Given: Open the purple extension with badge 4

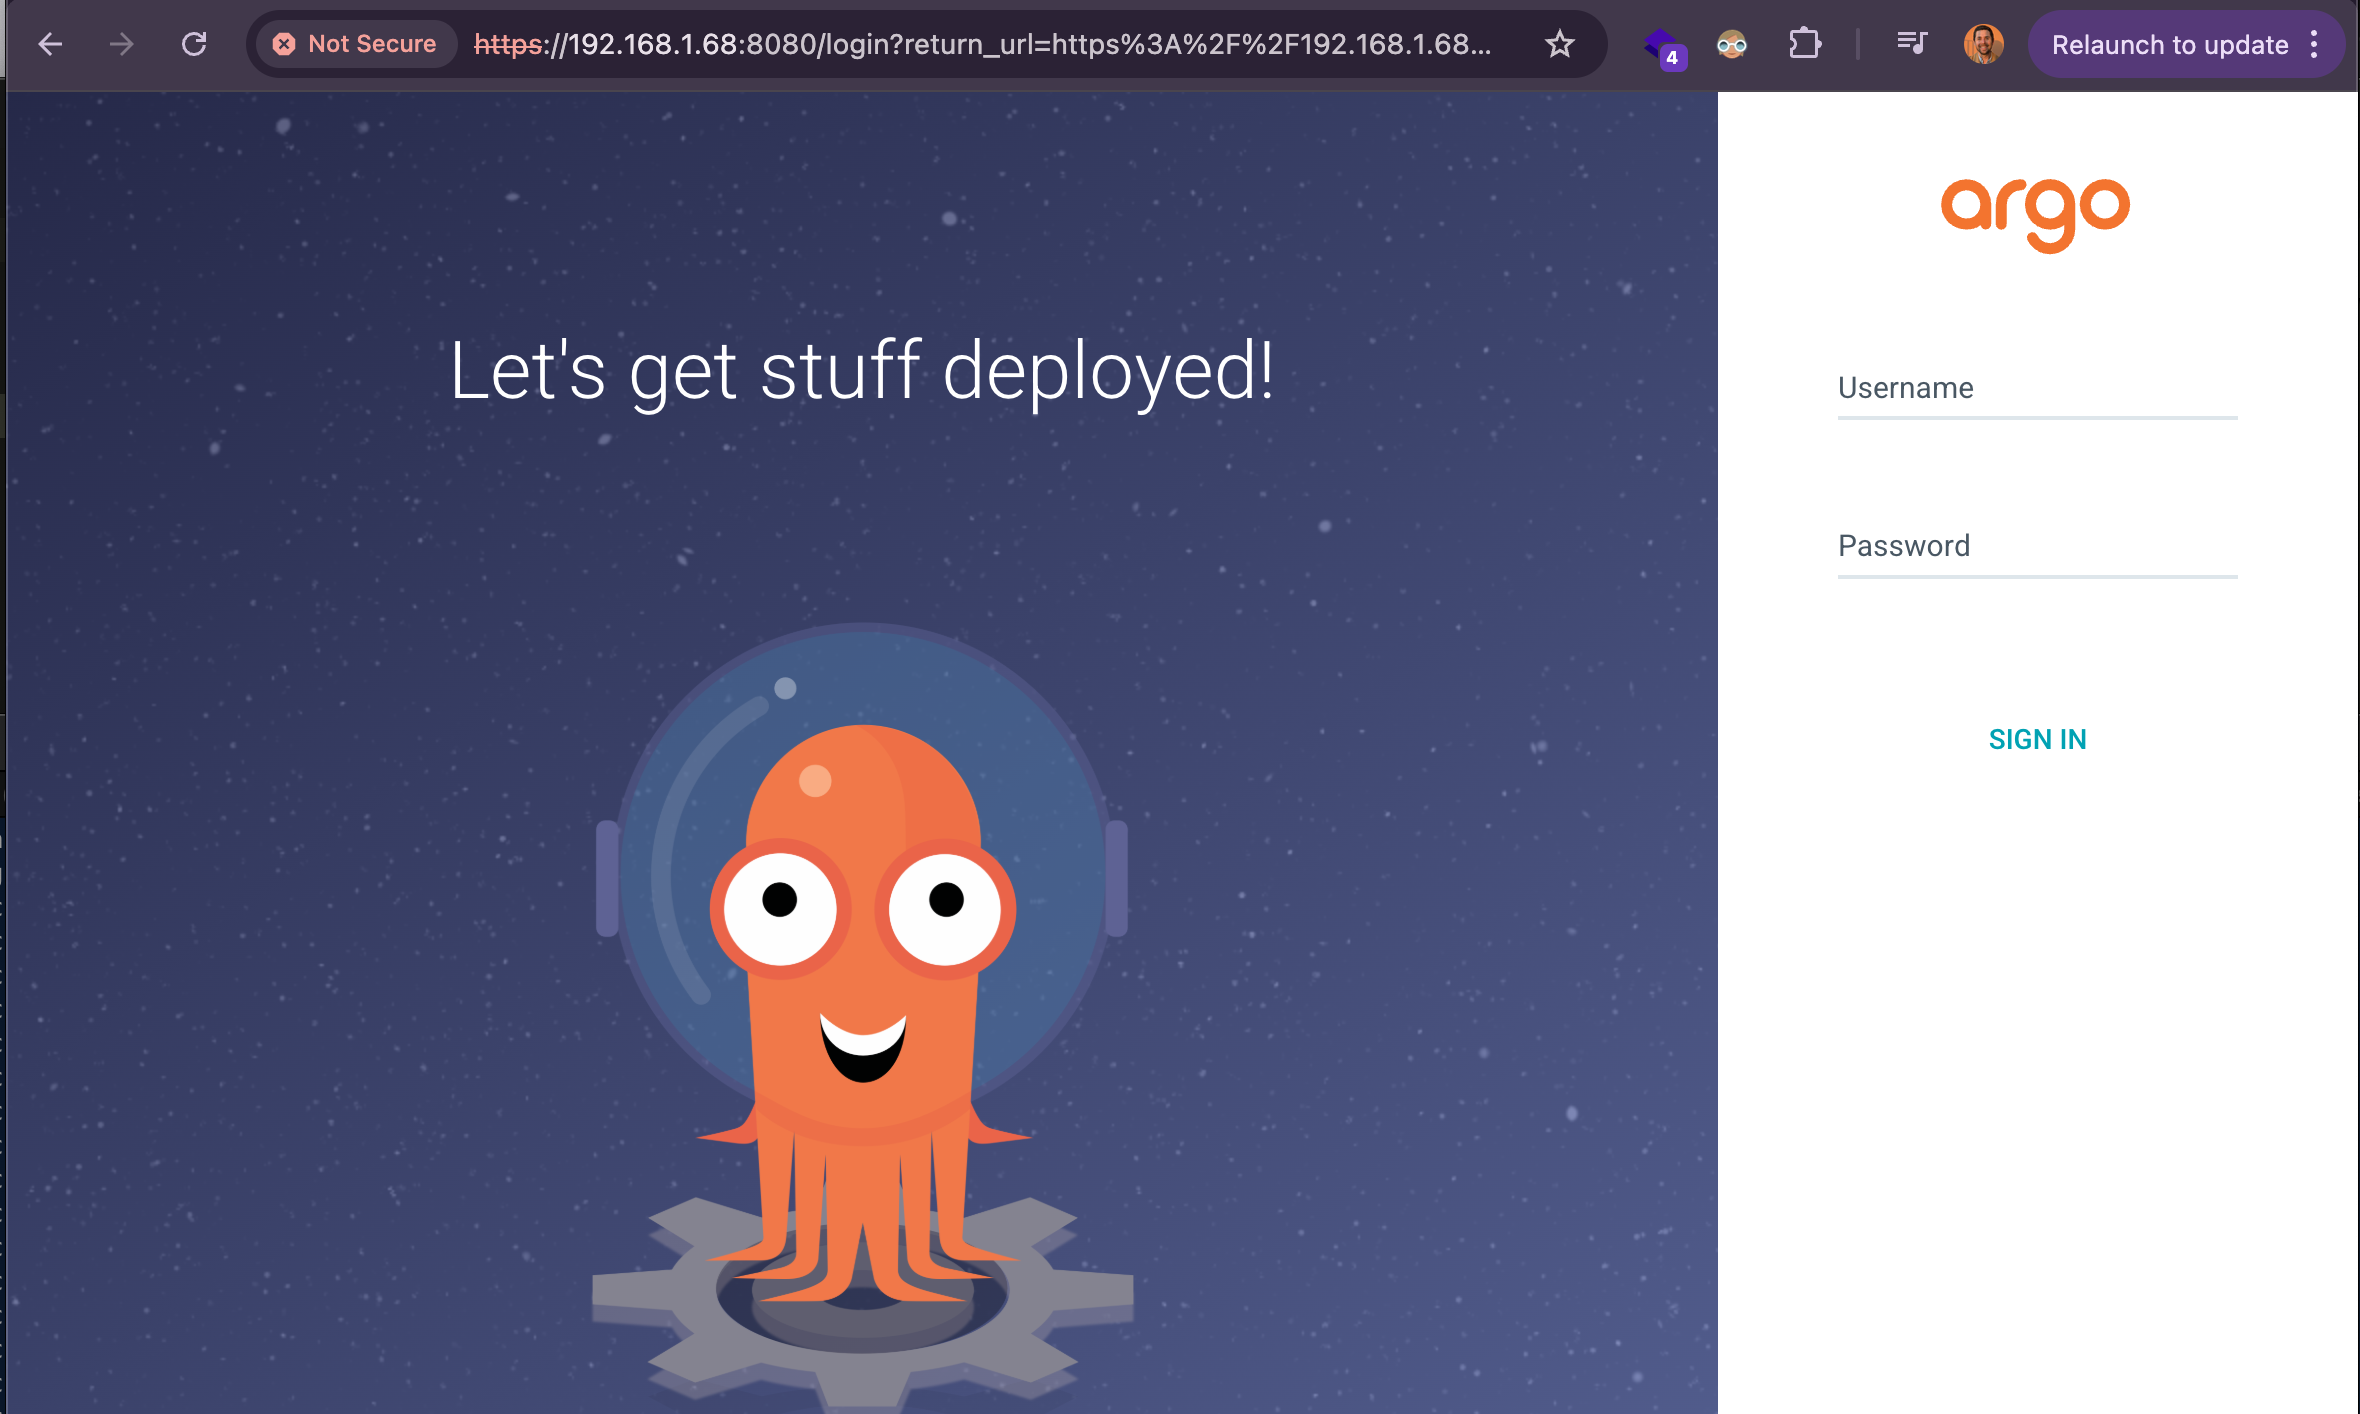Looking at the screenshot, I should 1662,46.
